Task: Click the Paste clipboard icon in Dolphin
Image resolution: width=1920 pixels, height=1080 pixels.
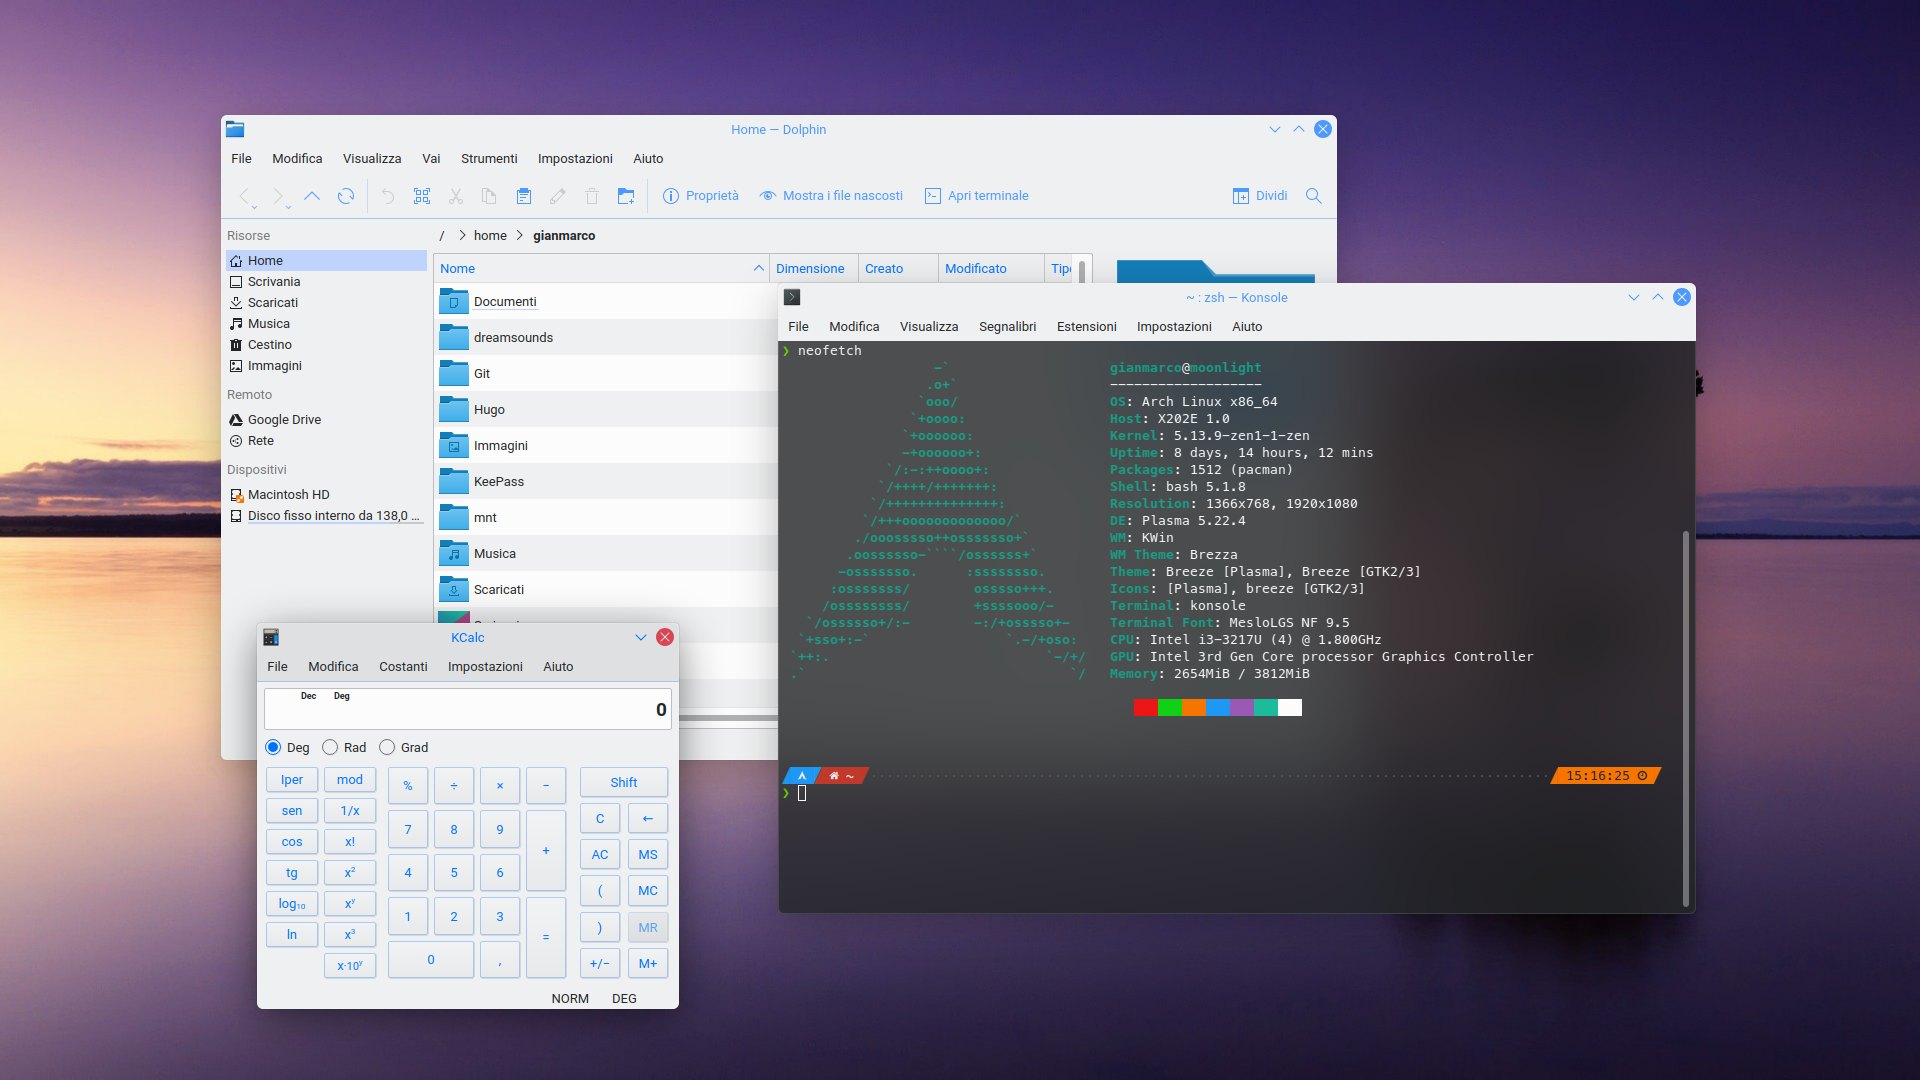Action: (x=523, y=196)
